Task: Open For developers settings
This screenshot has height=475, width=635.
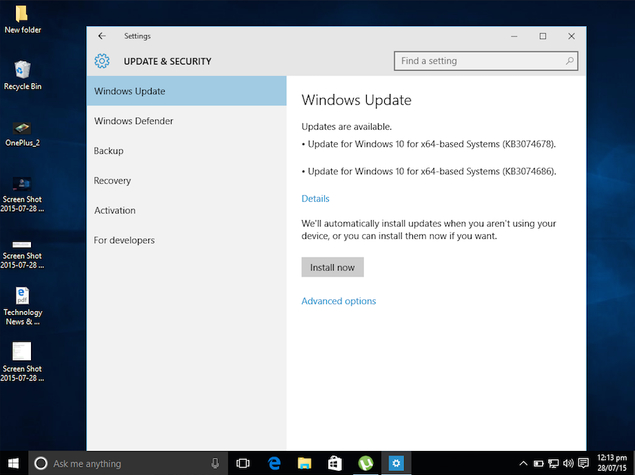Action: point(186,240)
